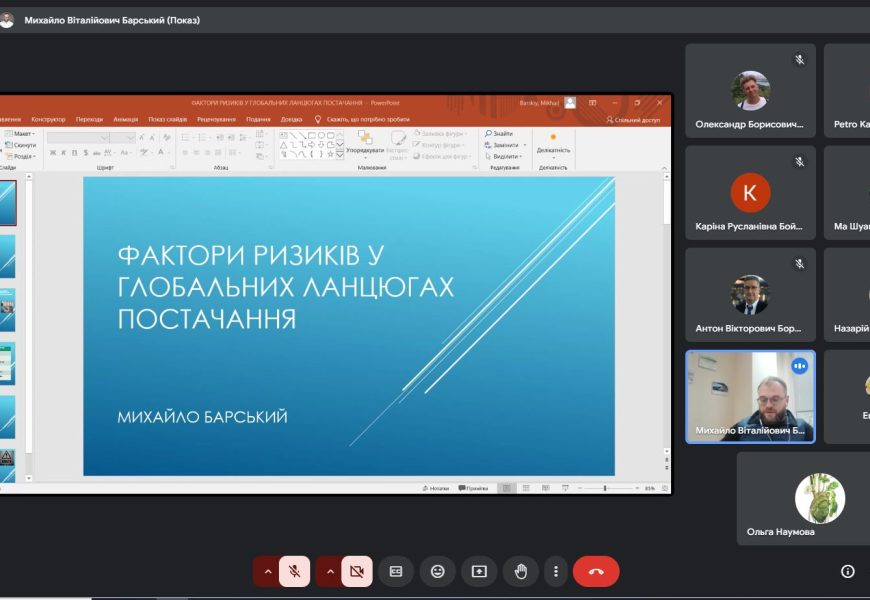The width and height of the screenshot is (870, 600).
Task: Click the present screen button
Action: point(479,571)
